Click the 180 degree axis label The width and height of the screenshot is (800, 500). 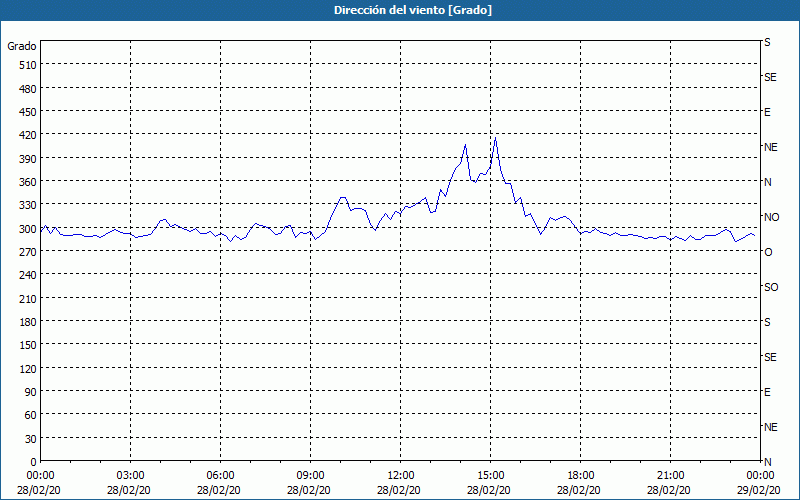tap(28, 322)
